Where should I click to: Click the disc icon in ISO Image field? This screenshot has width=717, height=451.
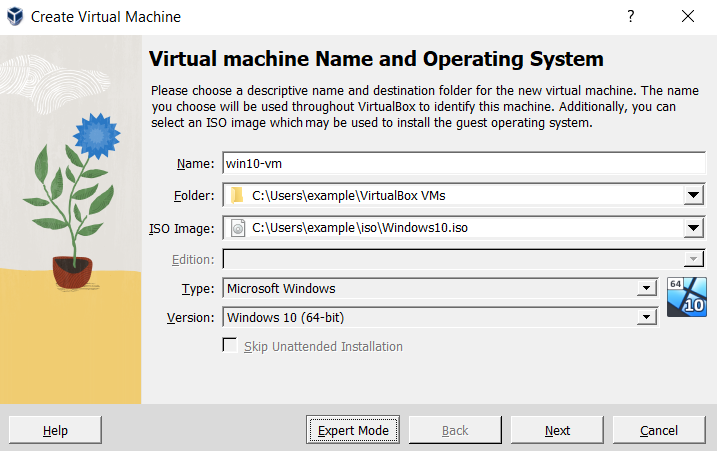(x=237, y=228)
